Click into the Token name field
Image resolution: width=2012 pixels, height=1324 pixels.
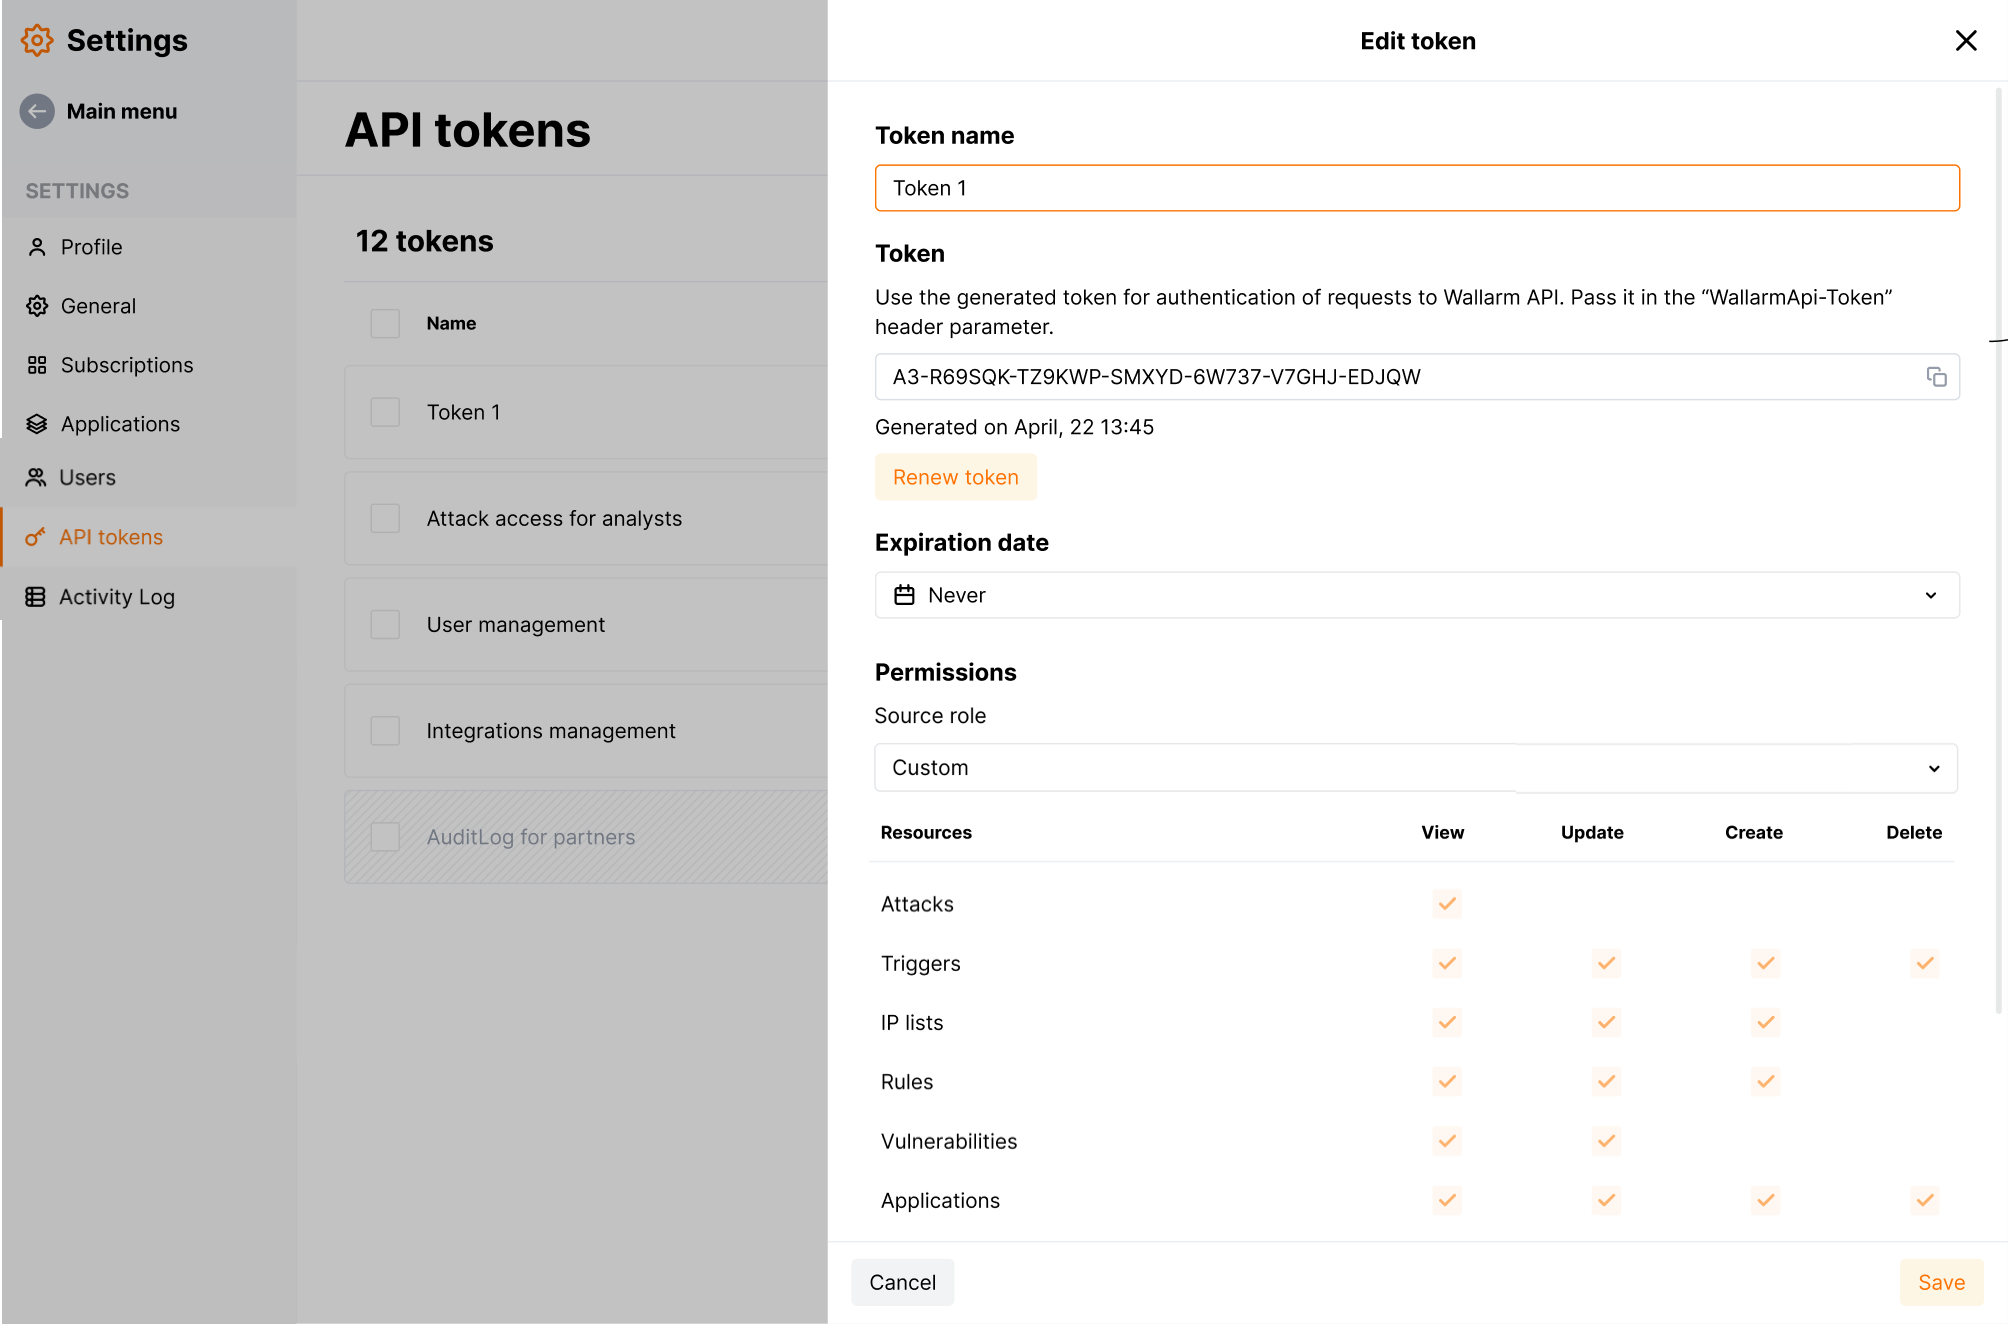click(x=1416, y=188)
